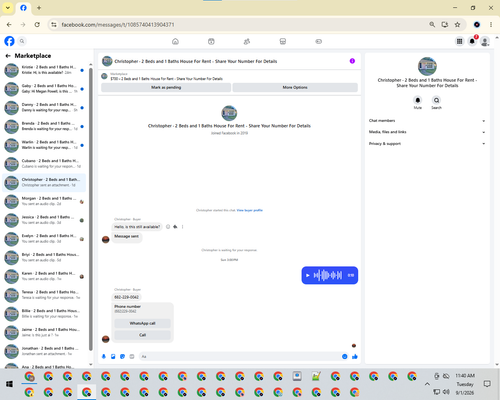React to 'Hello, is this still available?' message

[x=168, y=227]
